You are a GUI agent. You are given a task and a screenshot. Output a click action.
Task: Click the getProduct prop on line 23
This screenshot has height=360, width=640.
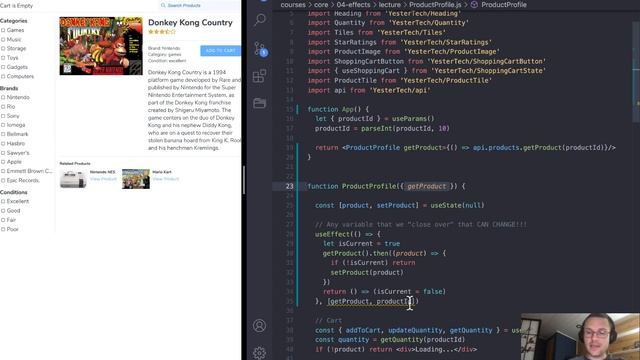pos(427,186)
